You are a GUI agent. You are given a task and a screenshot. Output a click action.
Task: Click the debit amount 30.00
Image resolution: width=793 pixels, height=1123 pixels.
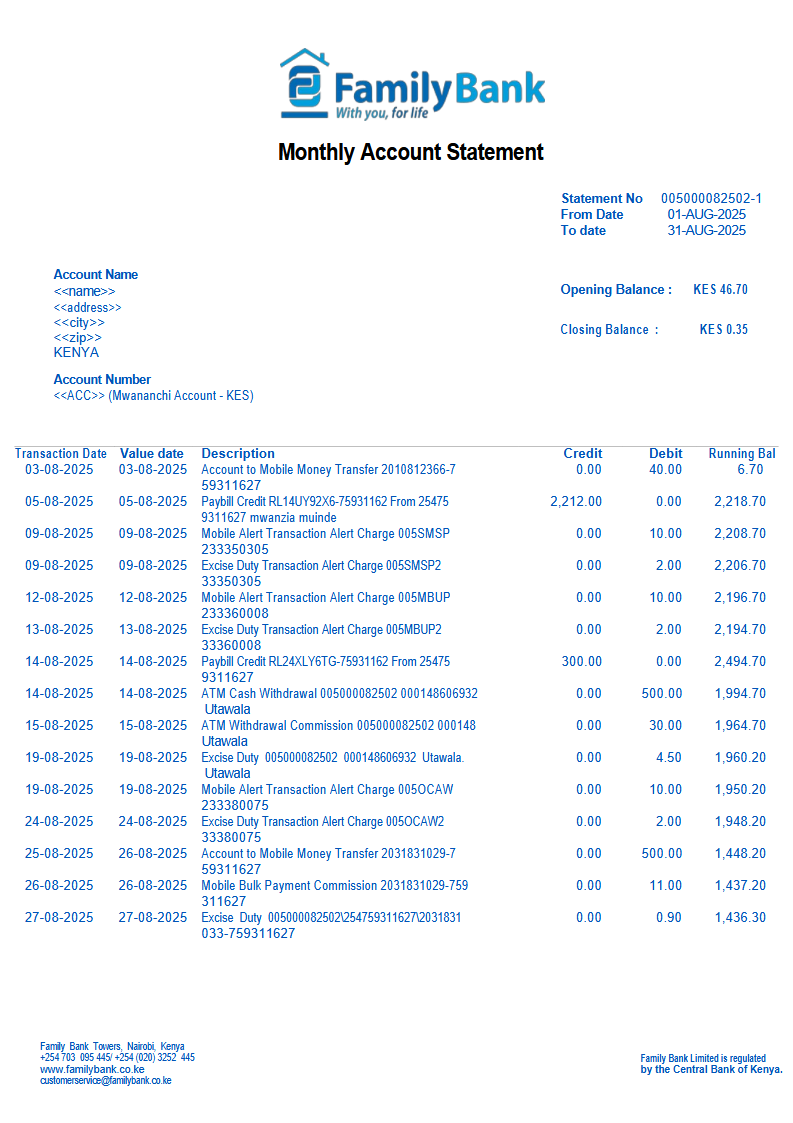[x=665, y=726]
